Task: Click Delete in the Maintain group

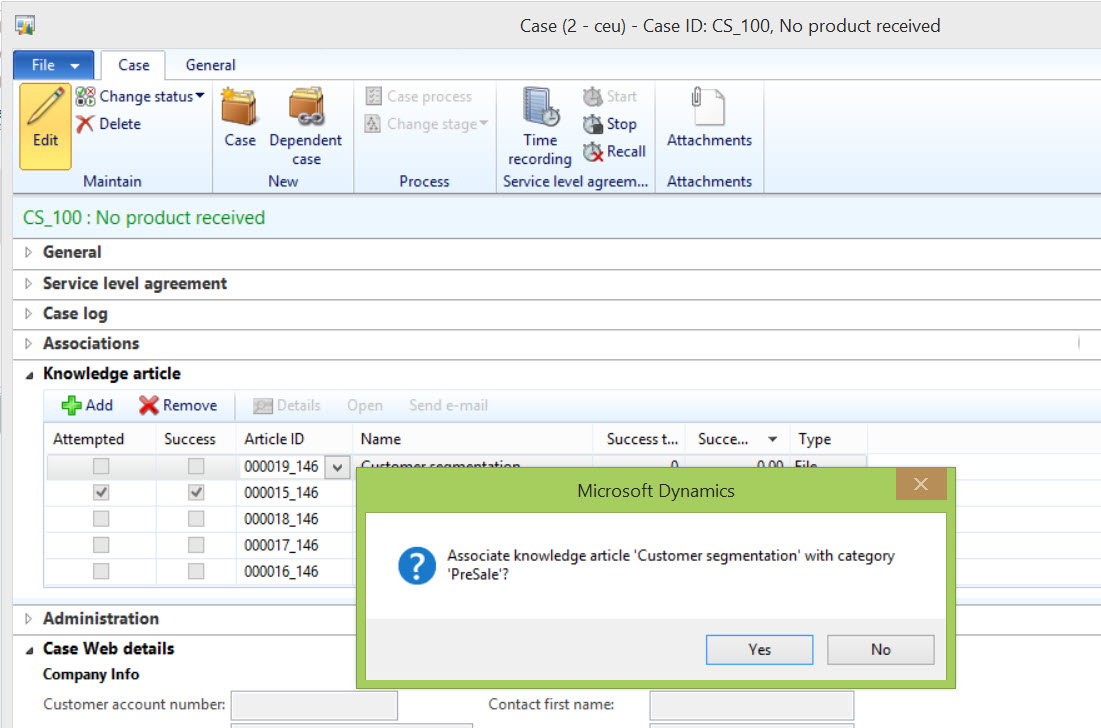Action: [x=110, y=124]
